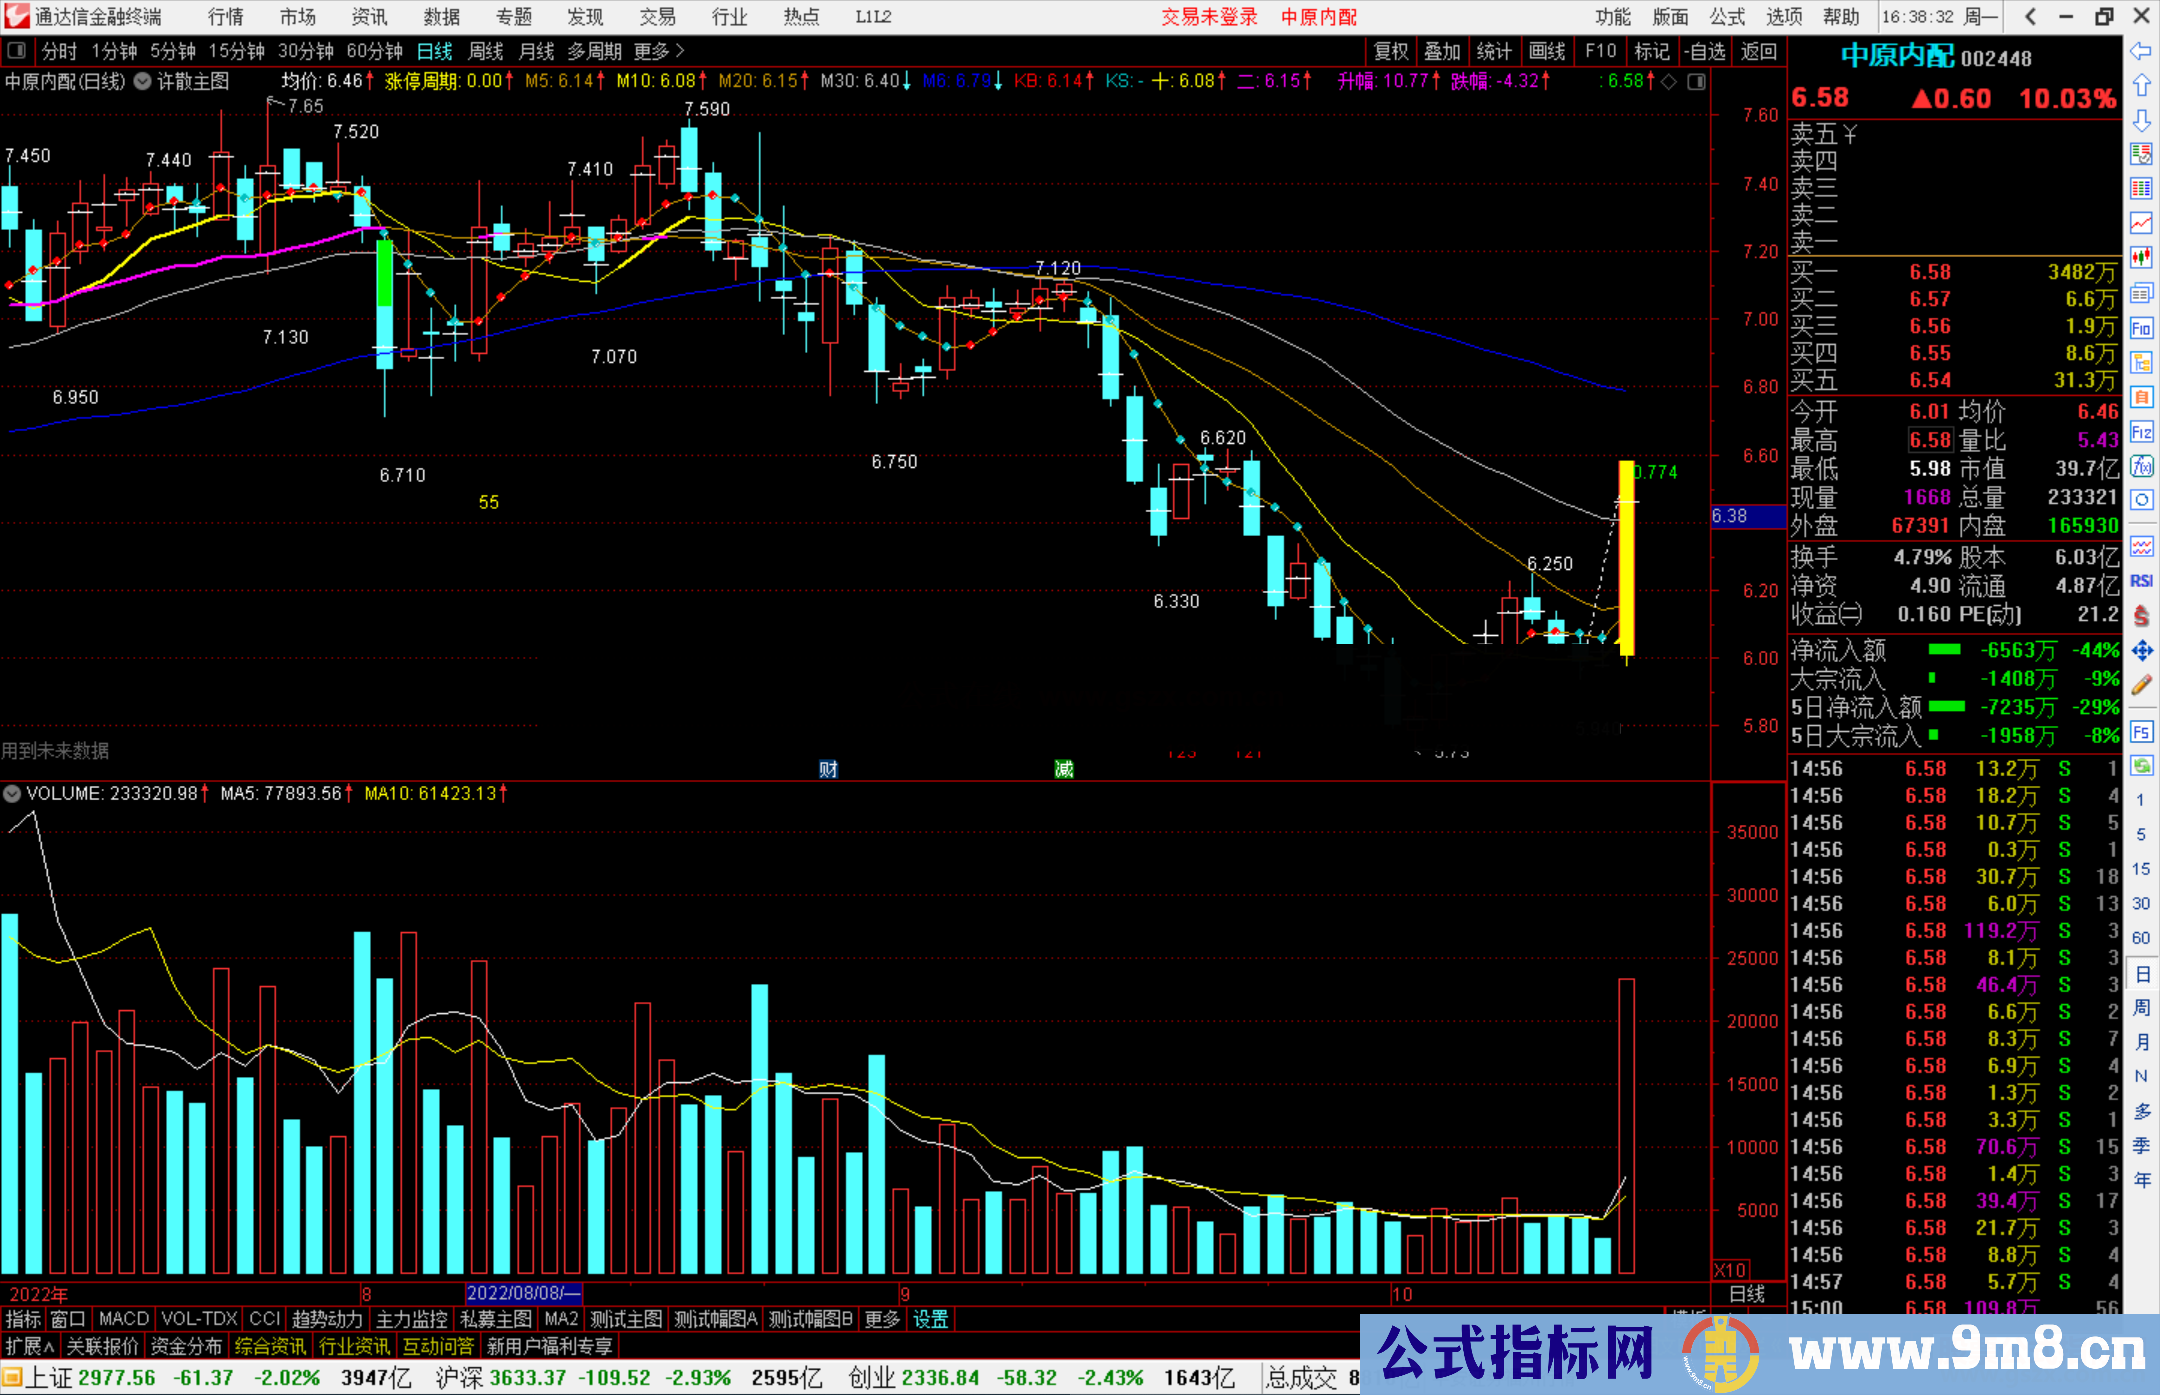Open the candlestick chart icon in sidebar
This screenshot has height=1395, width=2160.
pyautogui.click(x=2141, y=257)
